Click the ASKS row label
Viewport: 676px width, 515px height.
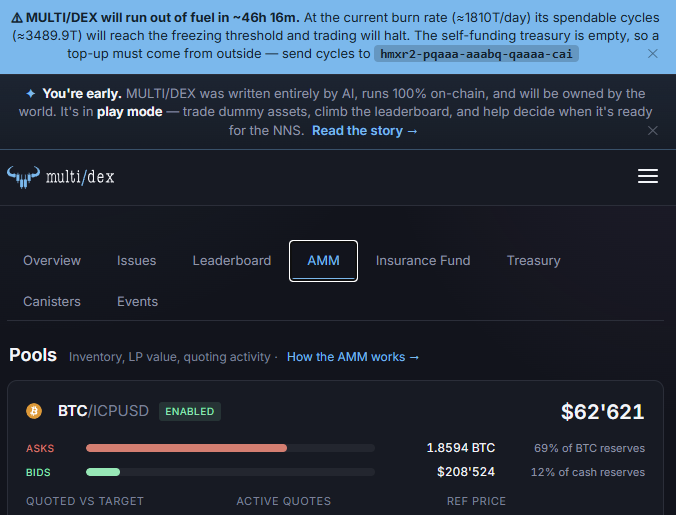pos(40,448)
